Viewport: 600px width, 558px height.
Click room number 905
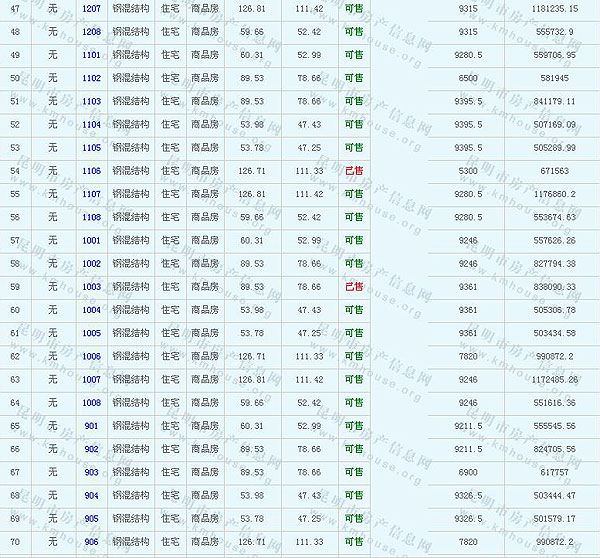91,518
